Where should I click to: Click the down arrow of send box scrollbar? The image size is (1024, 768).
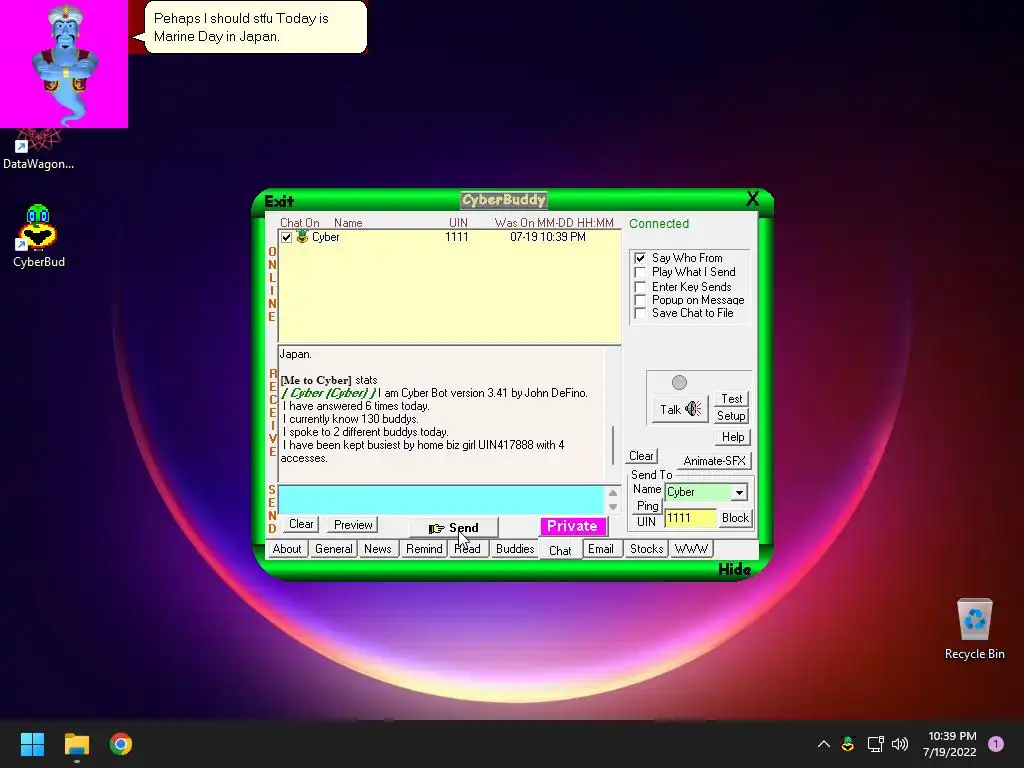point(613,507)
